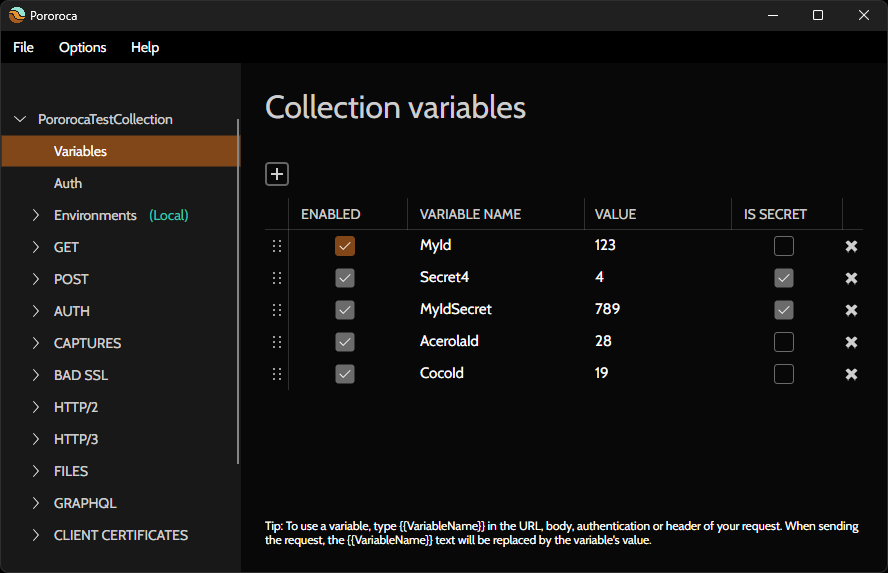
Task: Click the drag handle of MyId row
Action: 277,246
